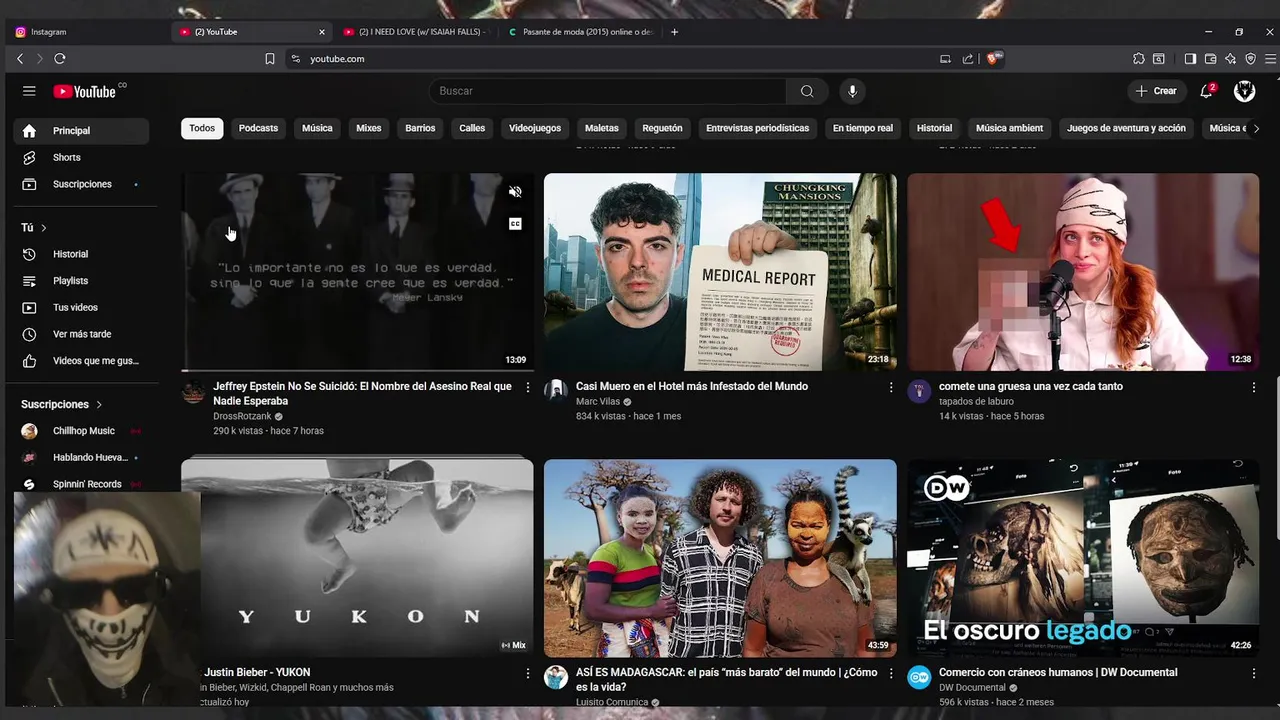The height and width of the screenshot is (720, 1280).
Task: Toggle captions on the Epstein preview
Action: coord(515,224)
